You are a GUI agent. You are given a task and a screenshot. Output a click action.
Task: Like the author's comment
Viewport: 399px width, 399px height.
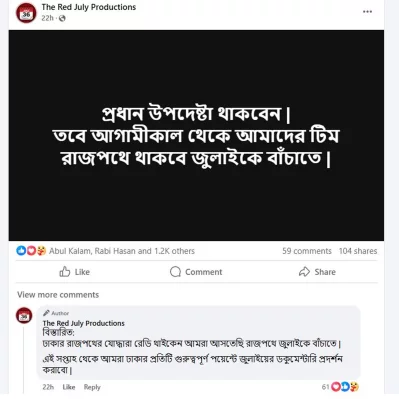point(69,387)
